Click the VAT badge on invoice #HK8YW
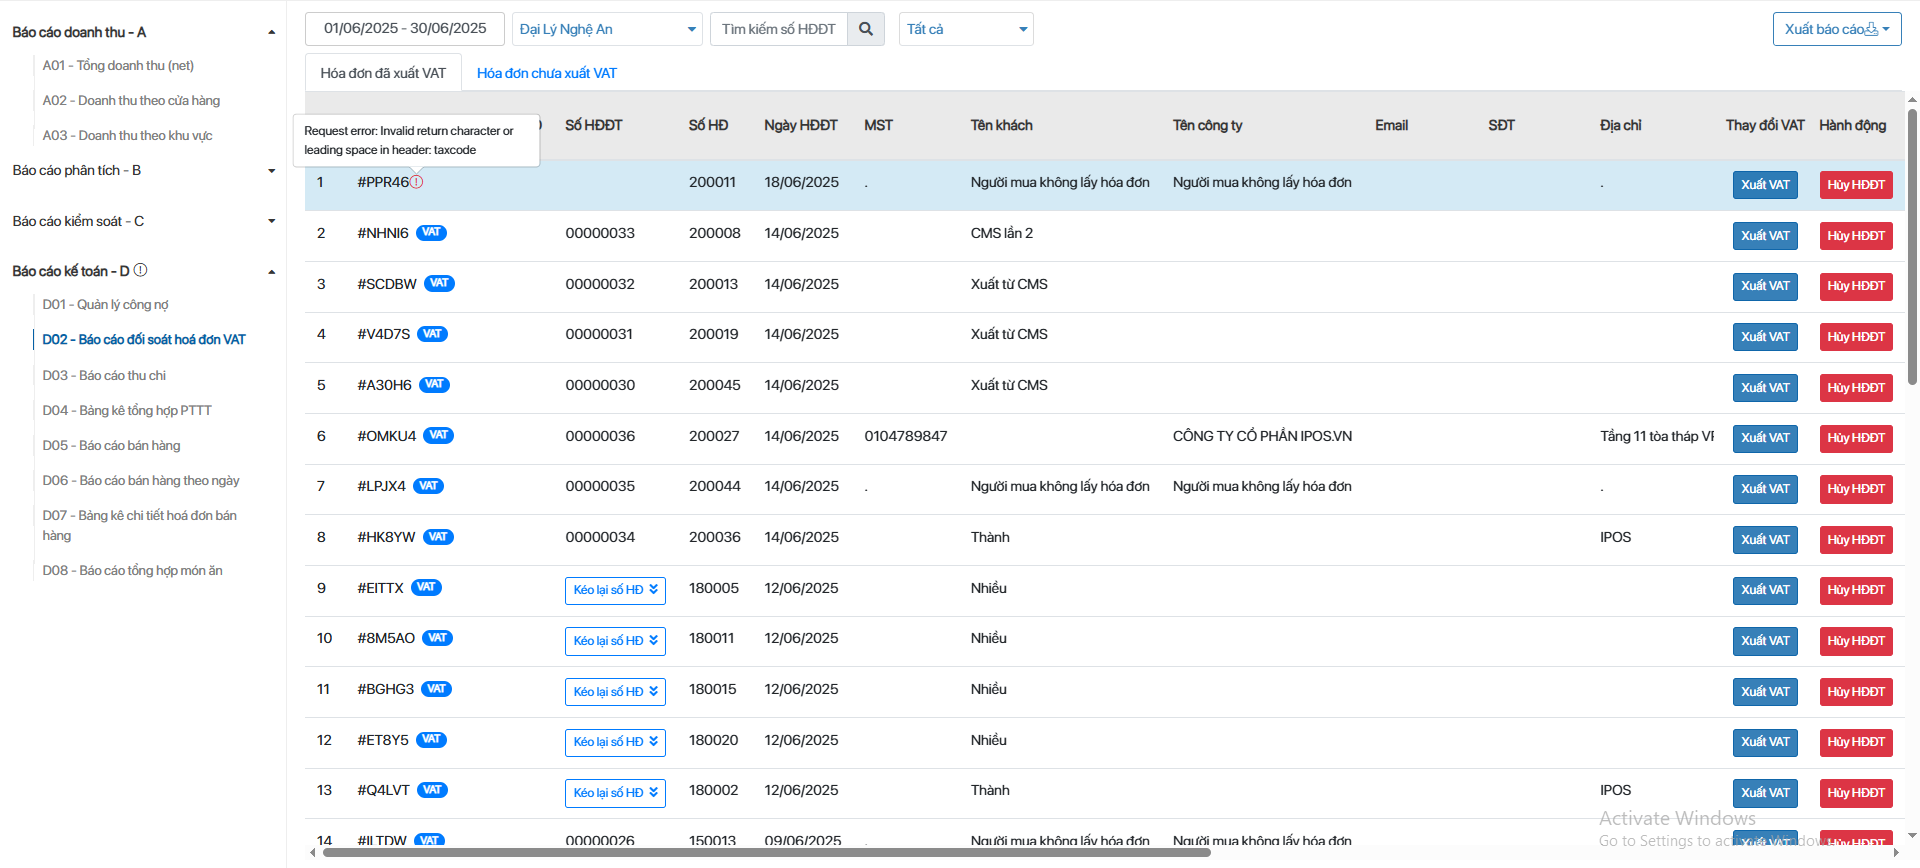 coord(438,537)
